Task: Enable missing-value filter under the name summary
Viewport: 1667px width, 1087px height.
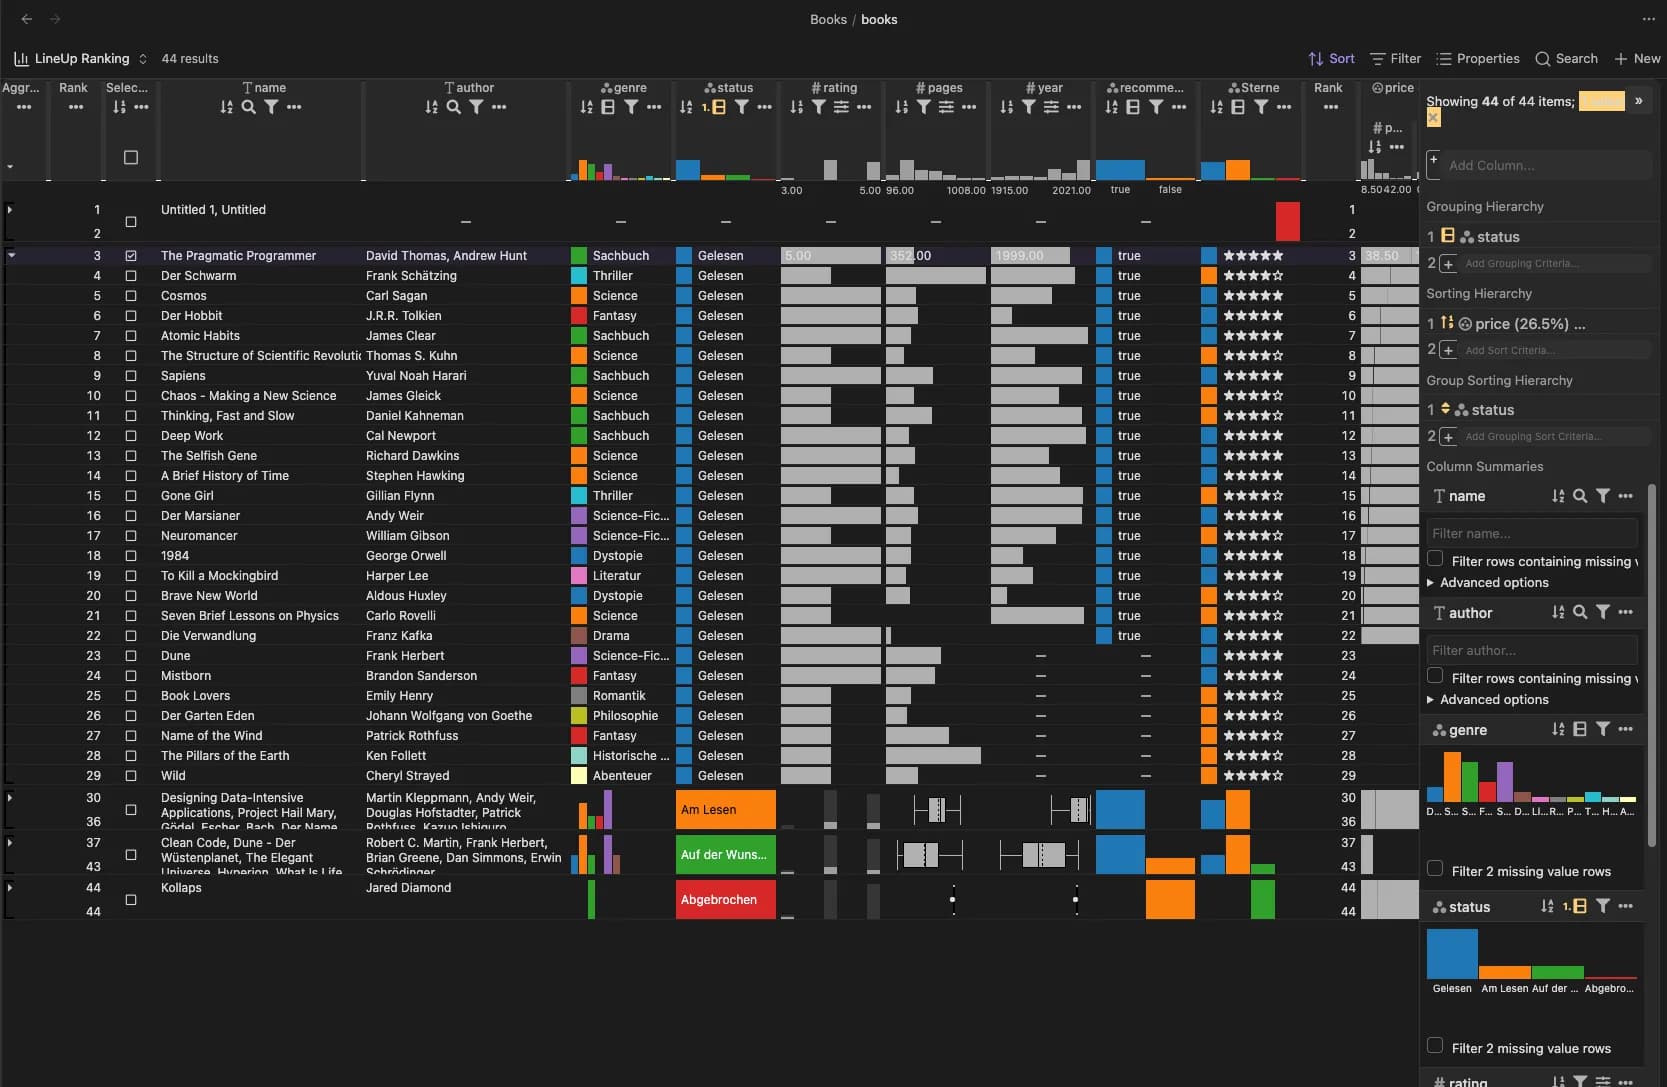Action: coord(1435,559)
